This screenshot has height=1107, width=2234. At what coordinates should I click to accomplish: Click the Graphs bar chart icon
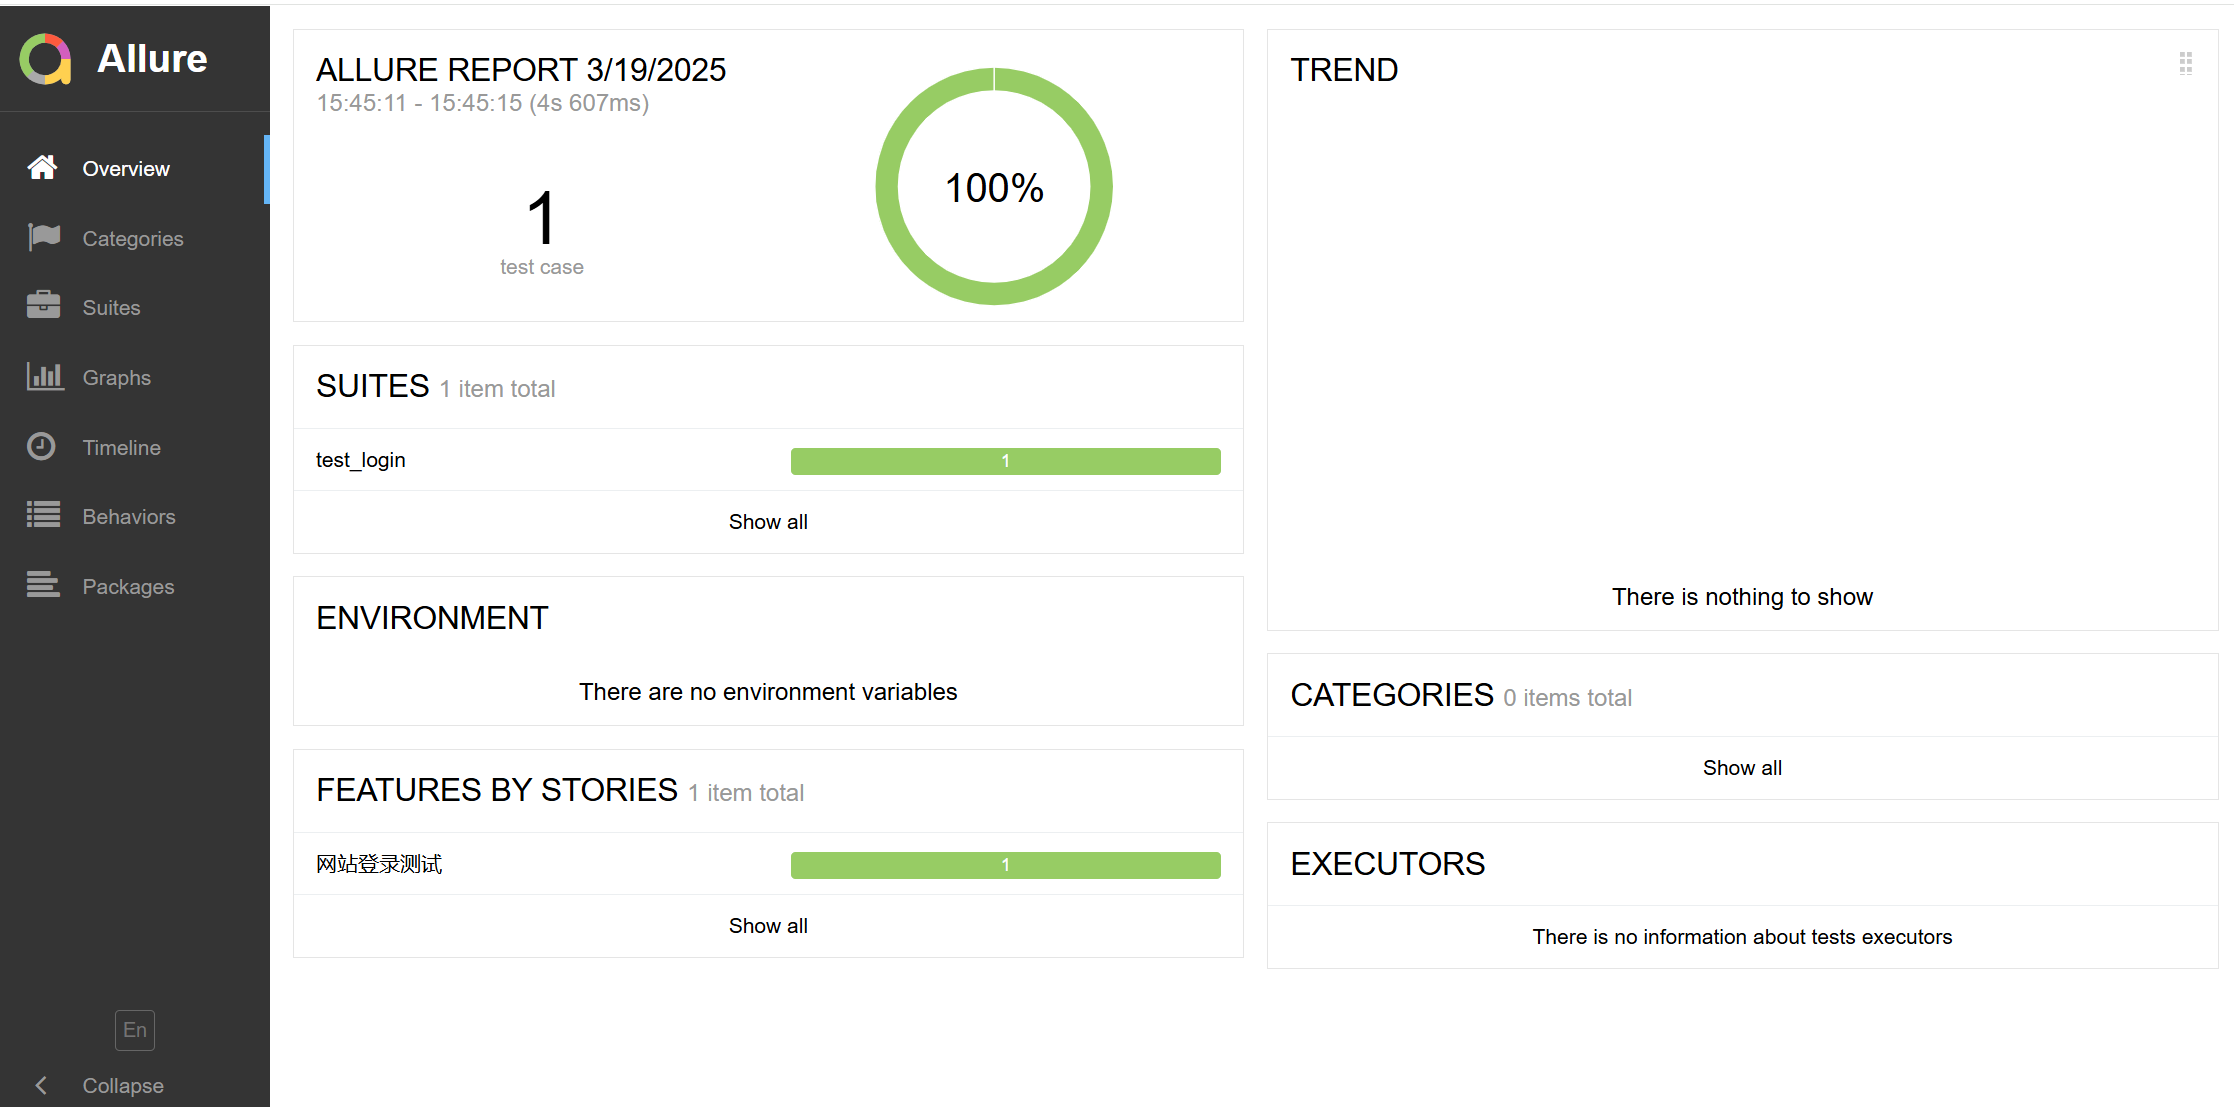tap(45, 376)
